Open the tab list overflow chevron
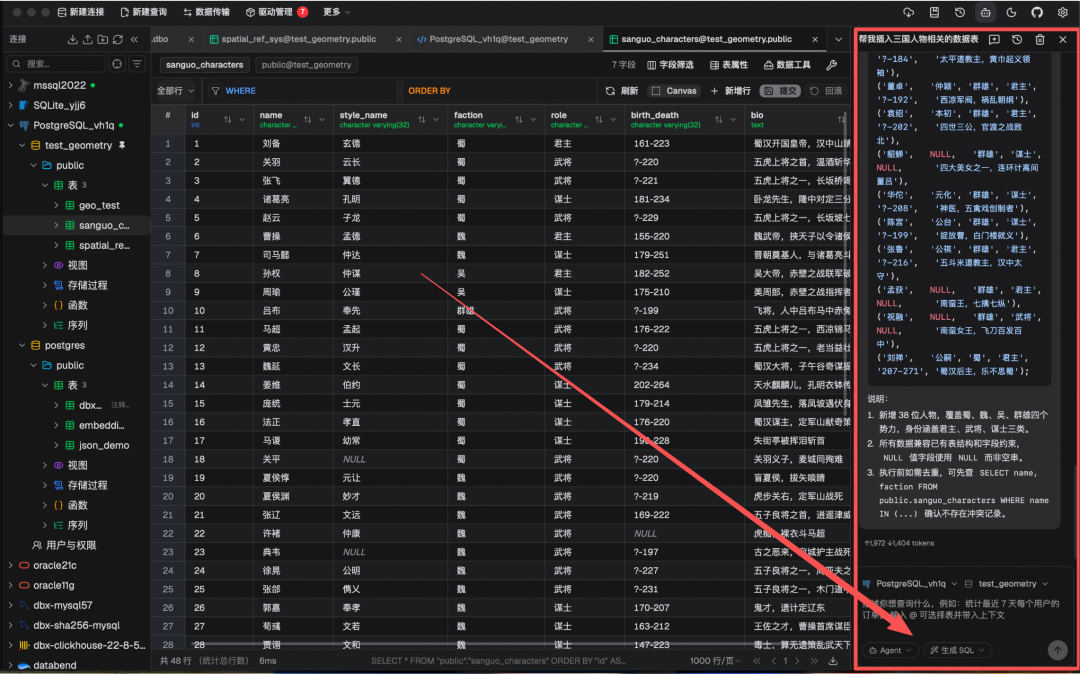The width and height of the screenshot is (1080, 674). coord(838,39)
